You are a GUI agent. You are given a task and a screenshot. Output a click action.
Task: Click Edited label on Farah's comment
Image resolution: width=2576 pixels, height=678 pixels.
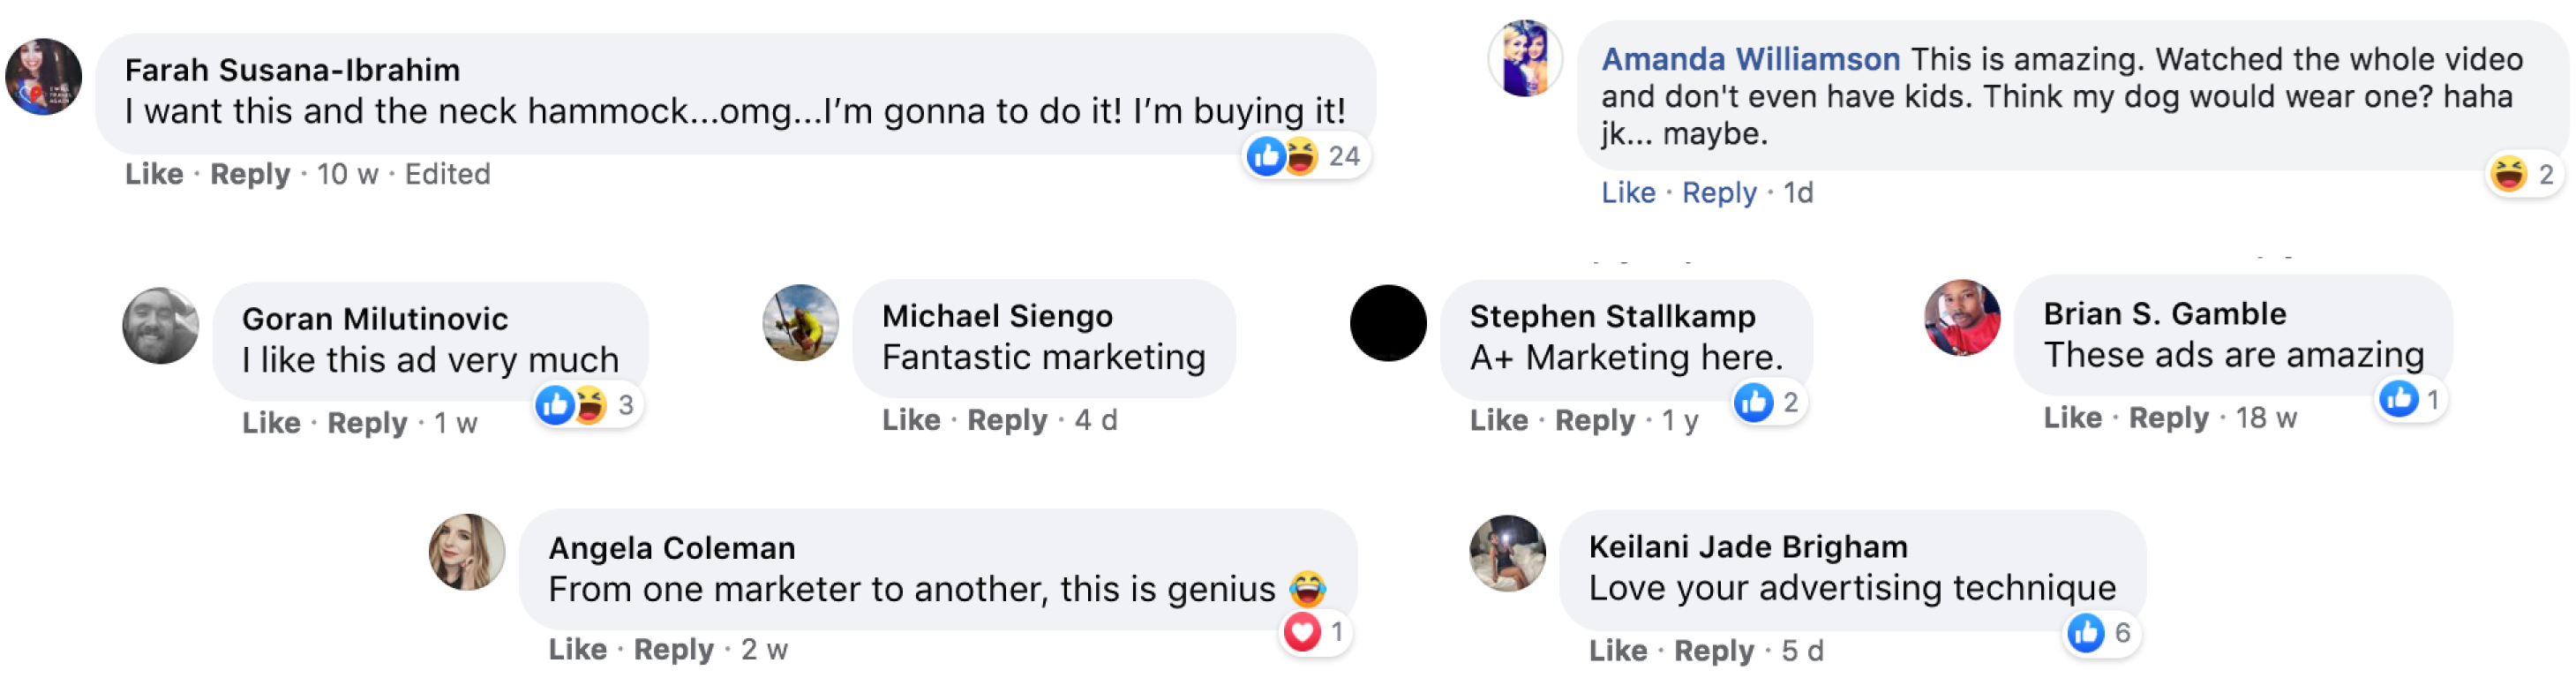447,174
